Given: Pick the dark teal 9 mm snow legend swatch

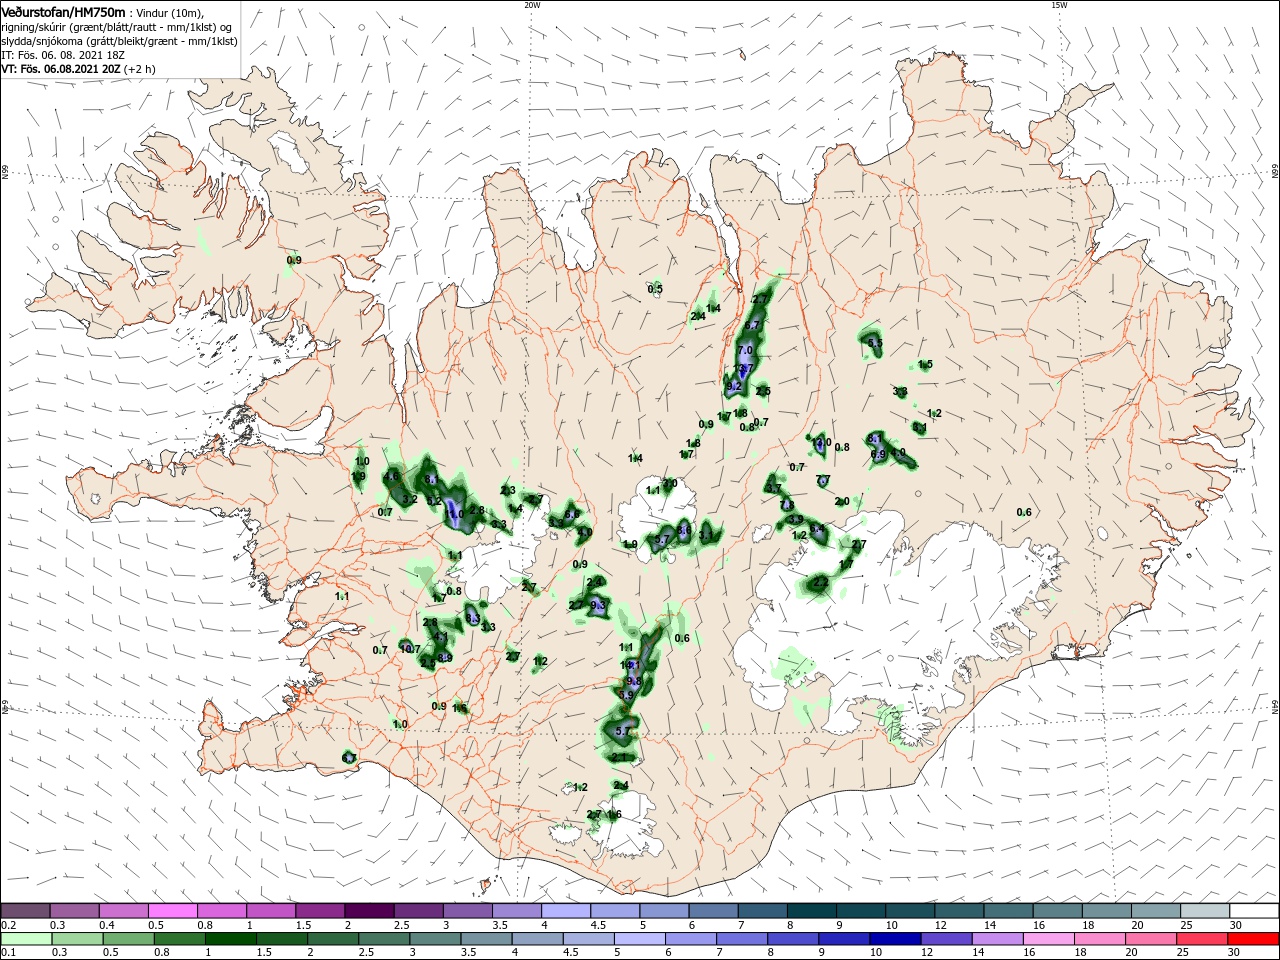Looking at the screenshot, I should (861, 911).
